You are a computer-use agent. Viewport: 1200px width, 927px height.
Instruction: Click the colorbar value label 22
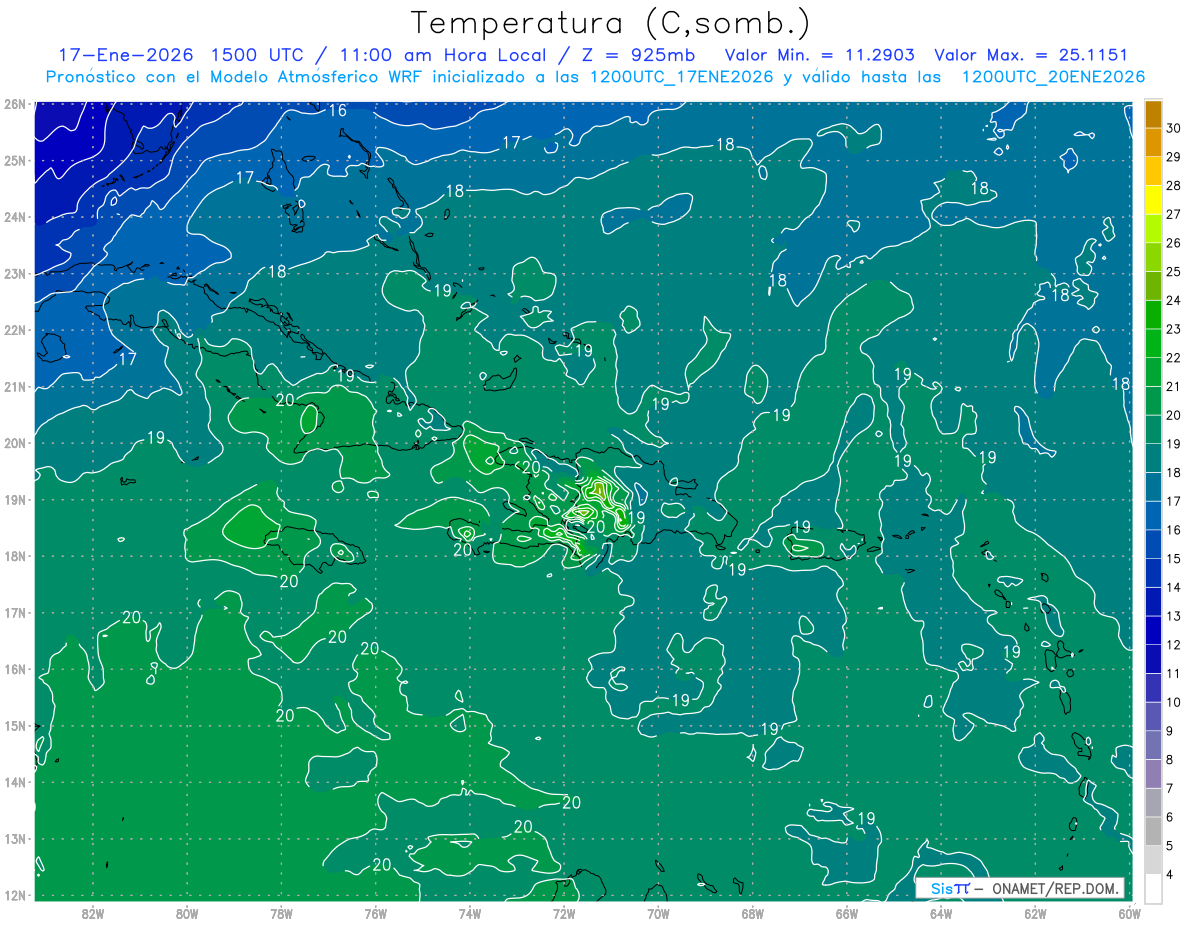coord(1174,358)
